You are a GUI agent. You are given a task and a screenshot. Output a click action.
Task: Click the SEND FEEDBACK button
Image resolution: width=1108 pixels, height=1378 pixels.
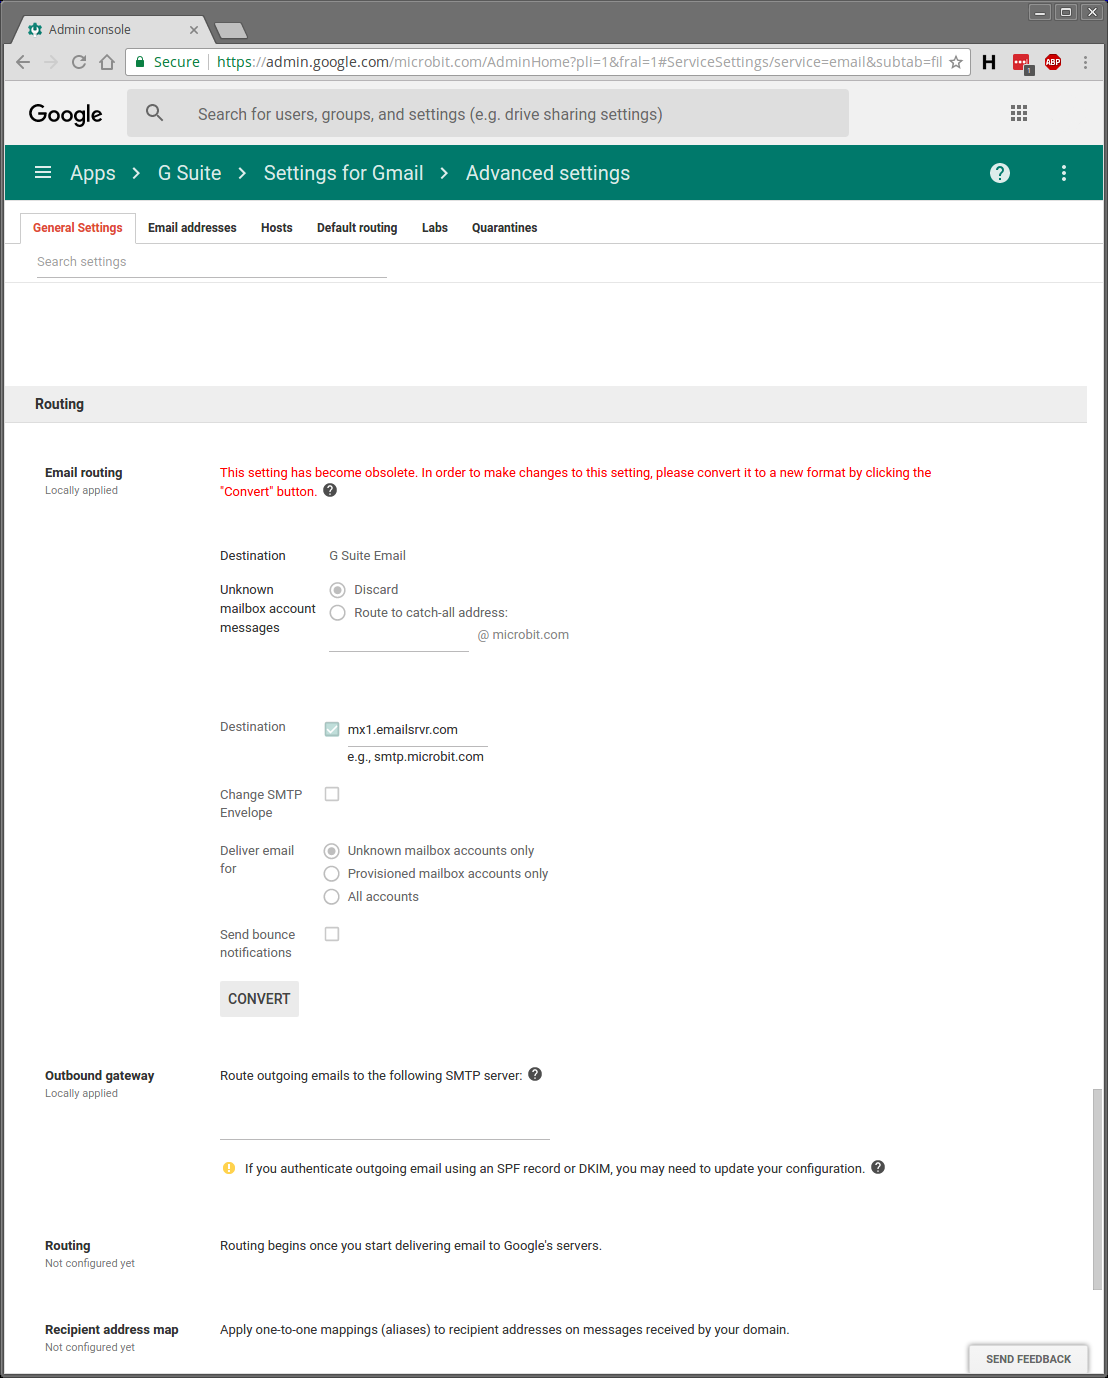pos(1028,1359)
